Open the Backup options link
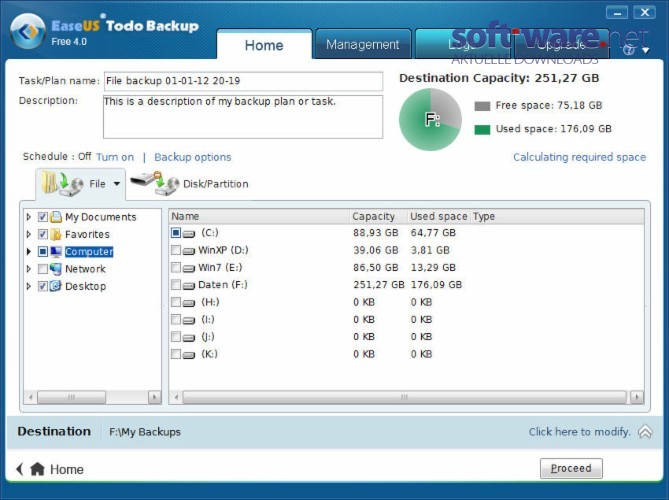 [x=193, y=157]
